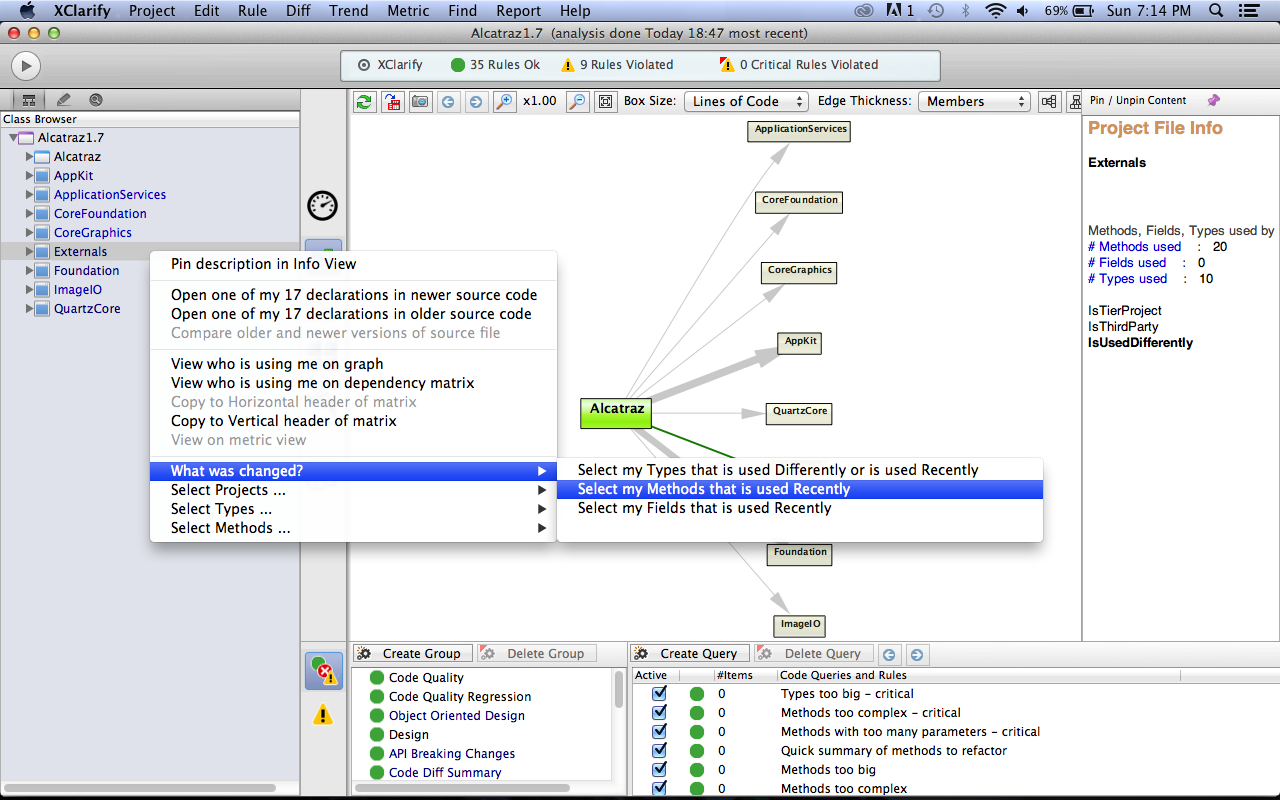The height and width of the screenshot is (800, 1280).
Task: Click the purple pin icon in Info panel
Action: (x=1214, y=100)
